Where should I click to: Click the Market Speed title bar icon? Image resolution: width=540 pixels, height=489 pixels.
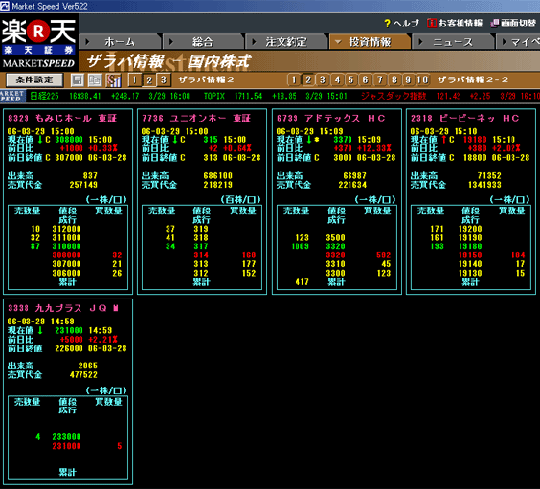tap(5, 6)
